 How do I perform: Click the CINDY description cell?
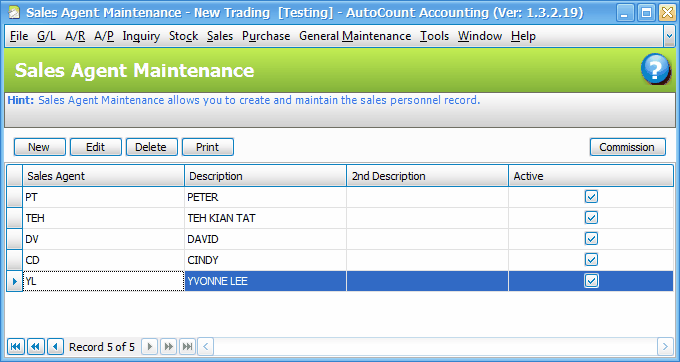265,260
